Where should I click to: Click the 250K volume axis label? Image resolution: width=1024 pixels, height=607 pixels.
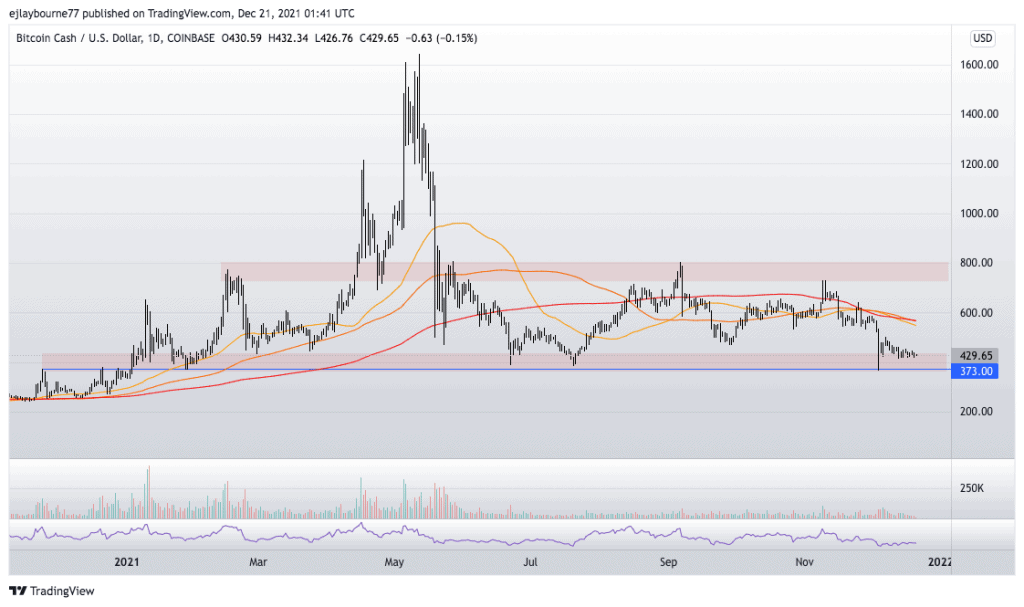pyautogui.click(x=972, y=488)
